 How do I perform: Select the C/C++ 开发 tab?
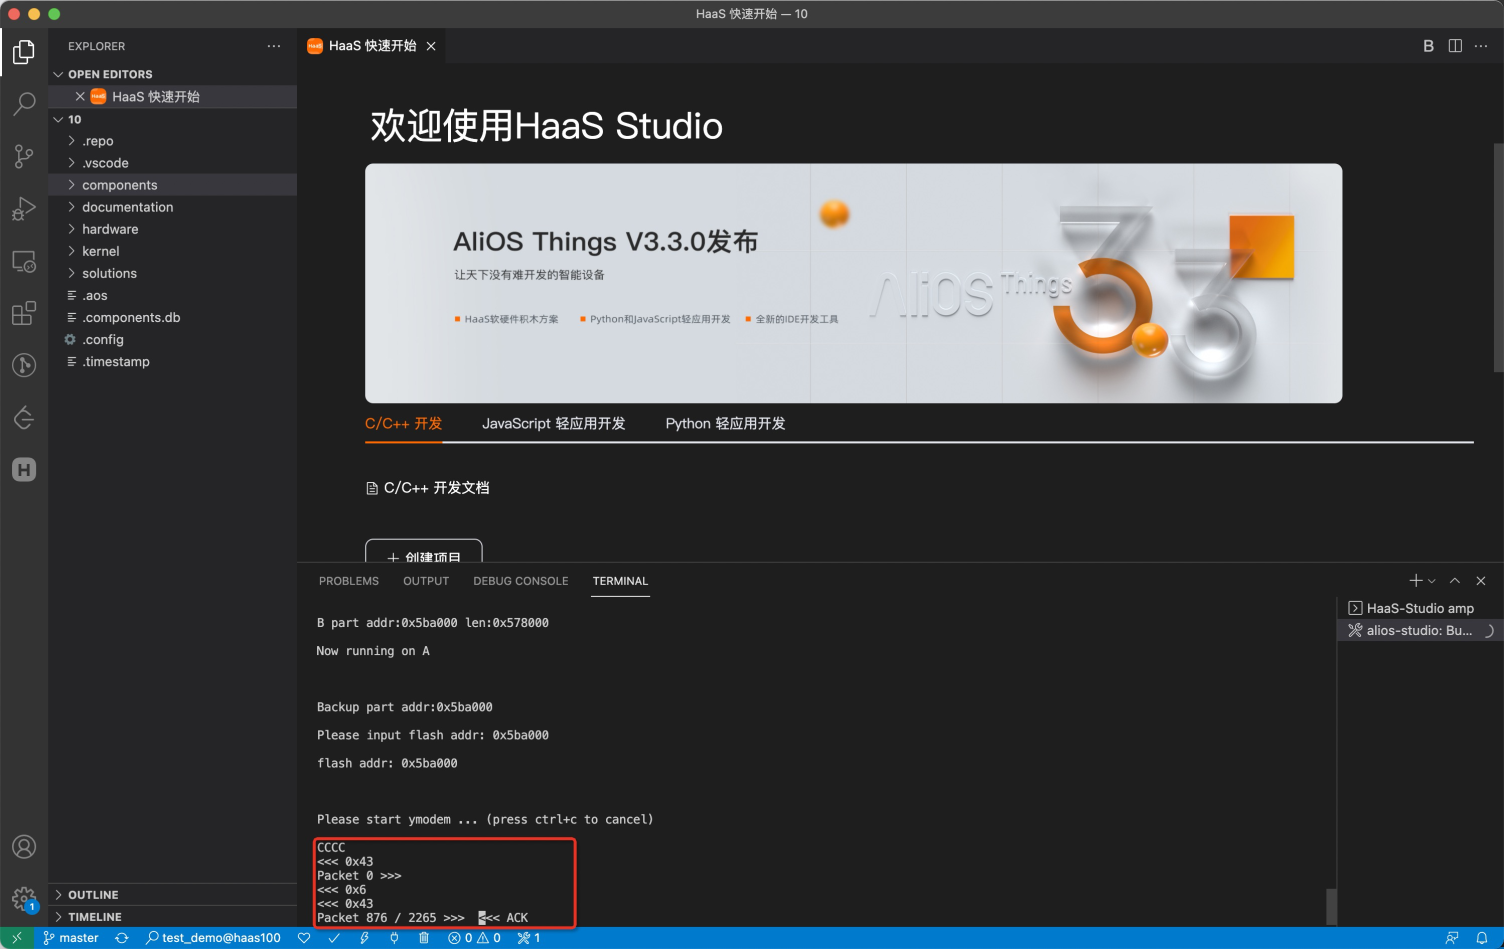click(403, 424)
